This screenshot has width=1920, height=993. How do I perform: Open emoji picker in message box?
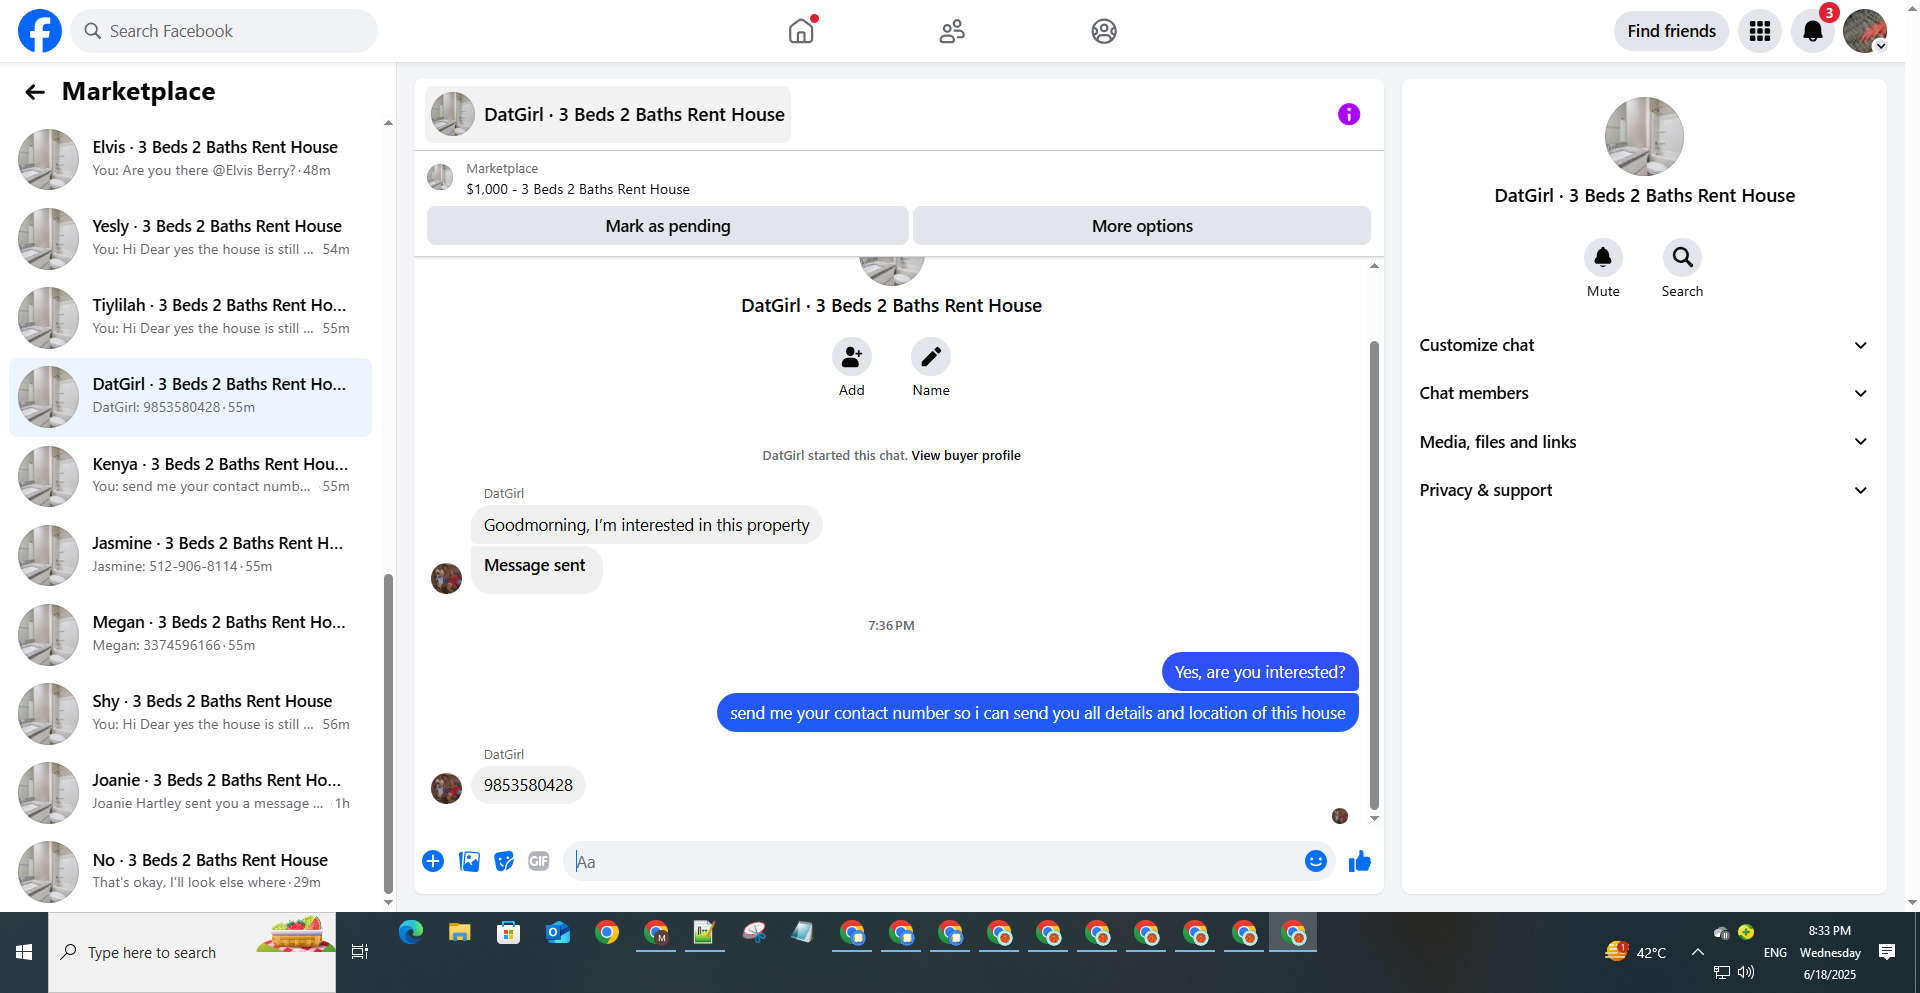click(x=1316, y=861)
